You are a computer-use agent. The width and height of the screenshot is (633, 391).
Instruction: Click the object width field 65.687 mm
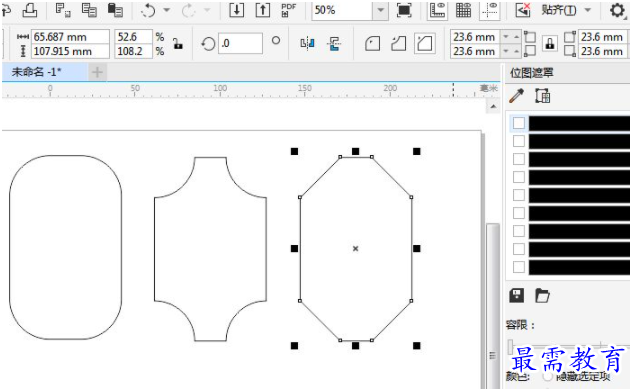tap(70, 37)
